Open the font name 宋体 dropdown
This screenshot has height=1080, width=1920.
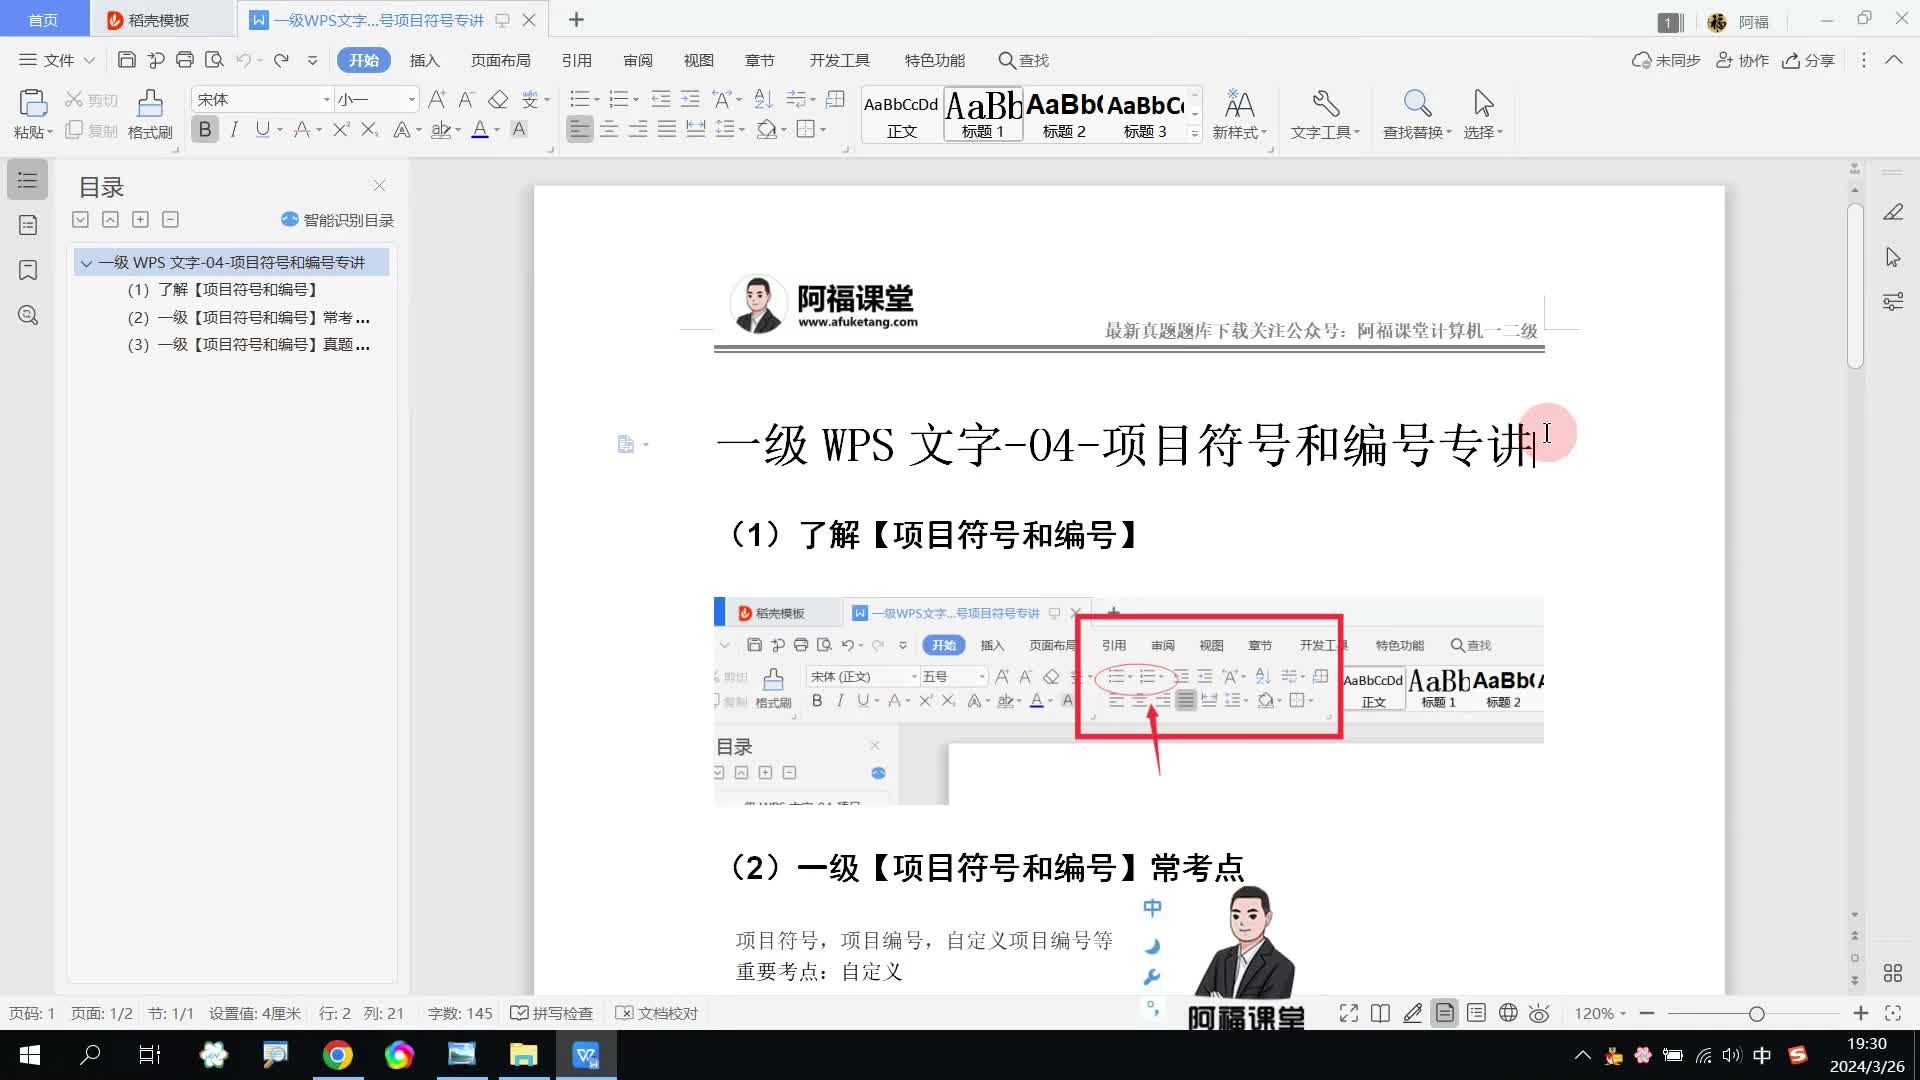point(326,99)
